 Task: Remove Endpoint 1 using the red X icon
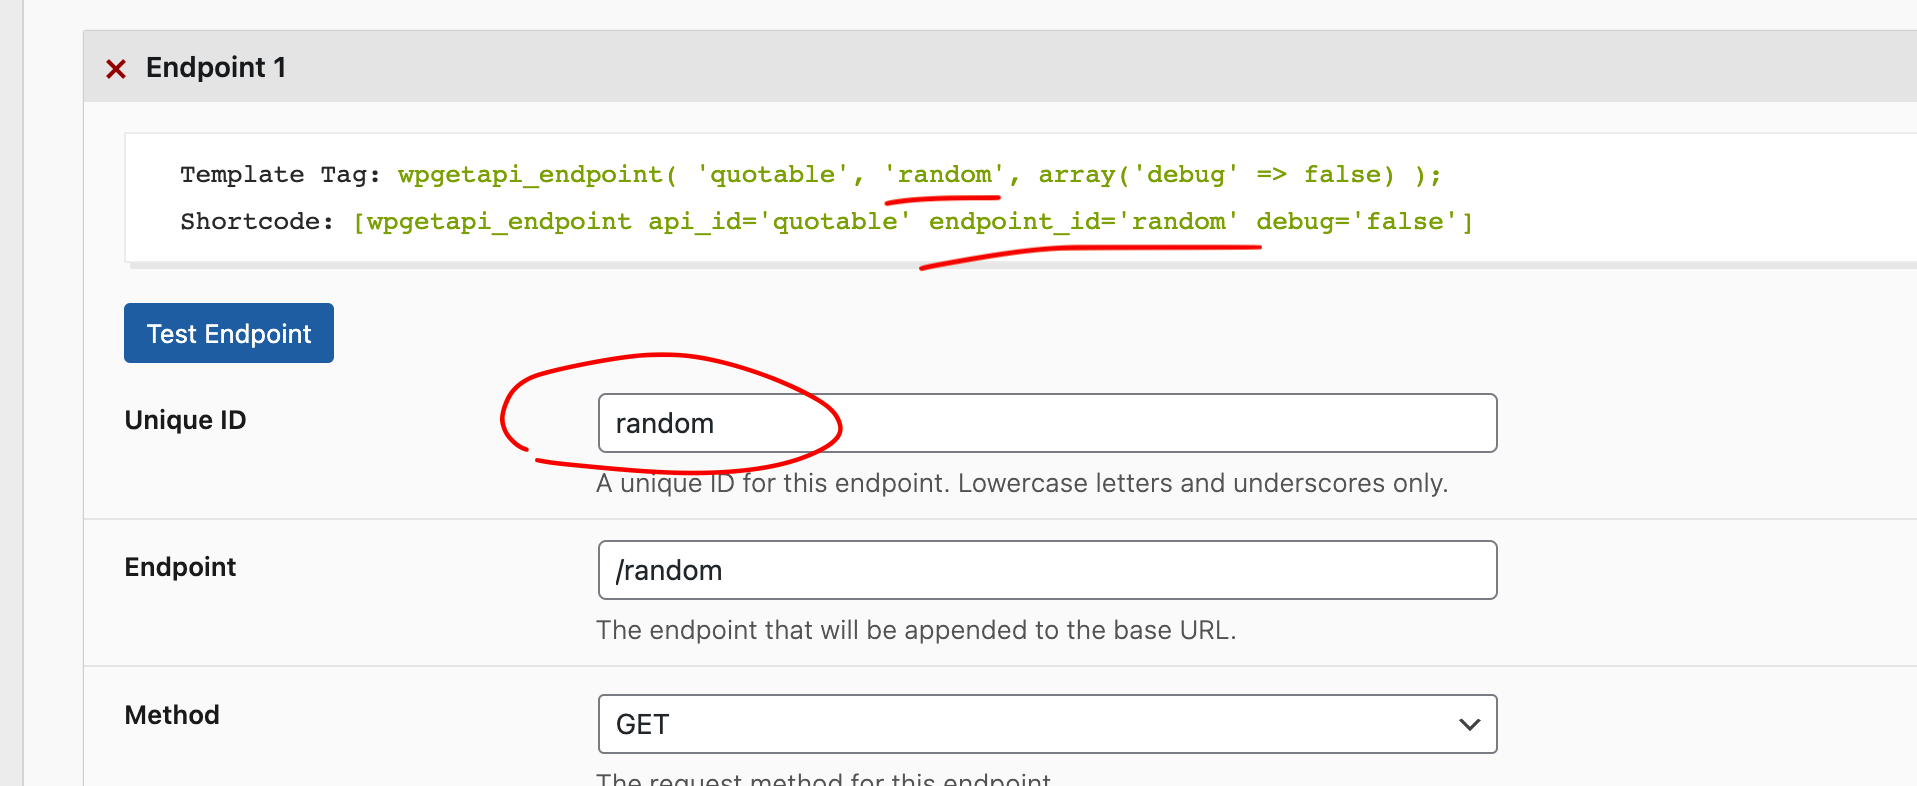pyautogui.click(x=116, y=69)
